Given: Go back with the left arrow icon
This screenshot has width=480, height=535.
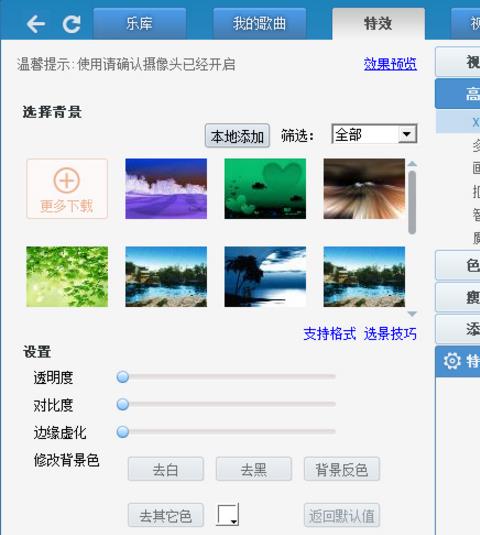Looking at the screenshot, I should tap(36, 24).
